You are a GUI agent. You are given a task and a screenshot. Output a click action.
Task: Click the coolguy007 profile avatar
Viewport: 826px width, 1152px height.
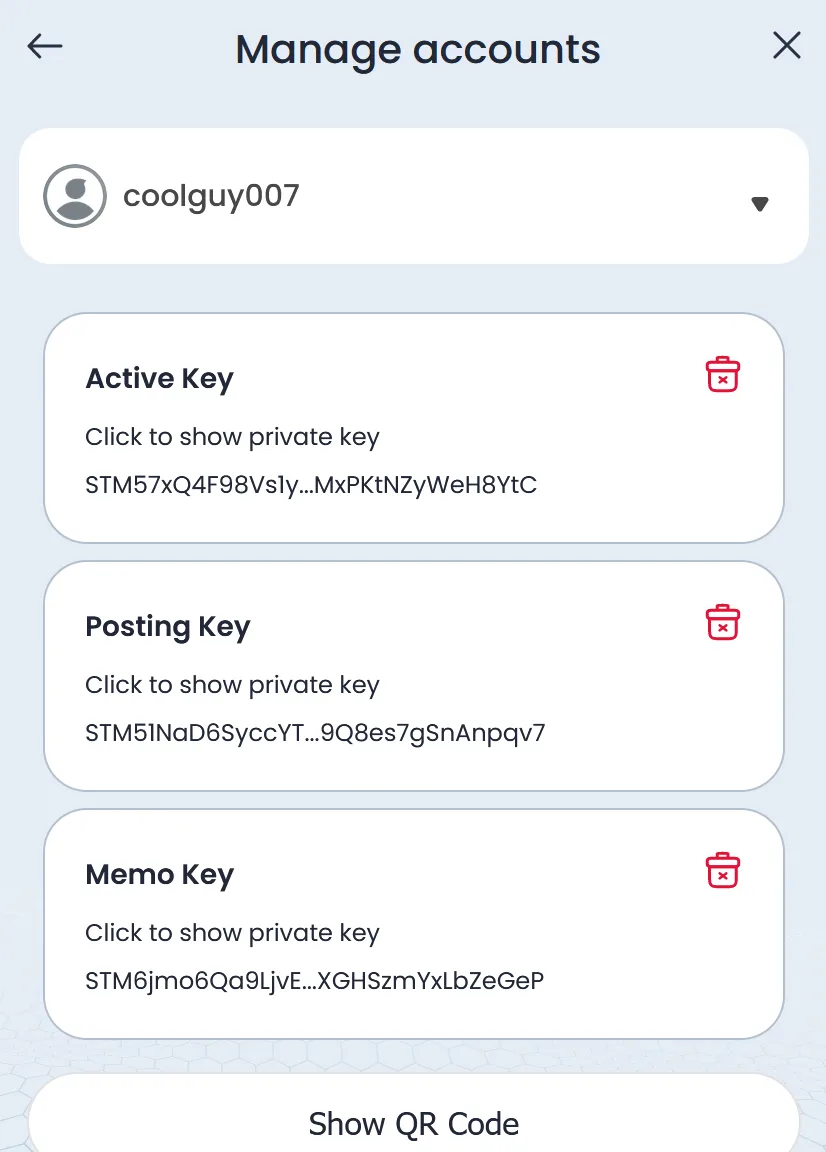pos(75,196)
